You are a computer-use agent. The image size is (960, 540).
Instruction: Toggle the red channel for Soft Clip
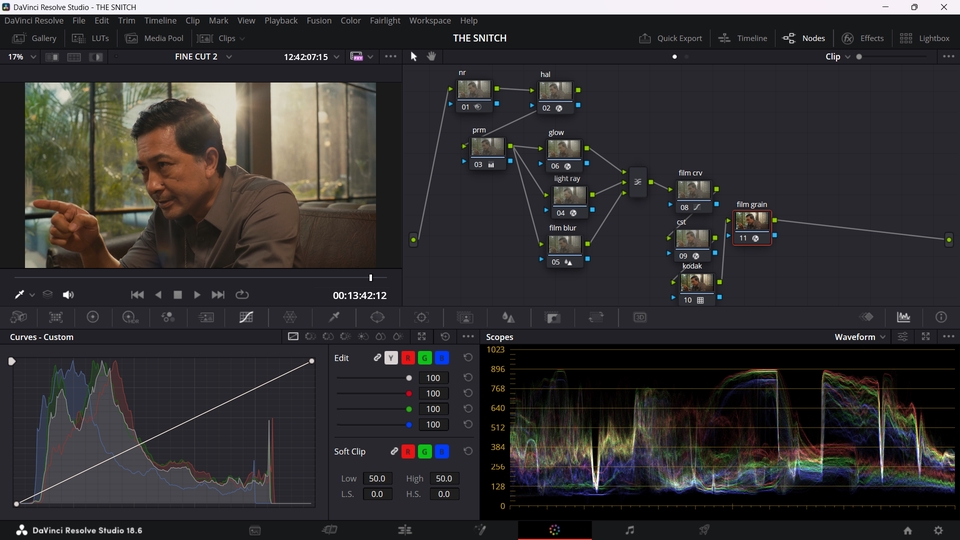click(408, 452)
